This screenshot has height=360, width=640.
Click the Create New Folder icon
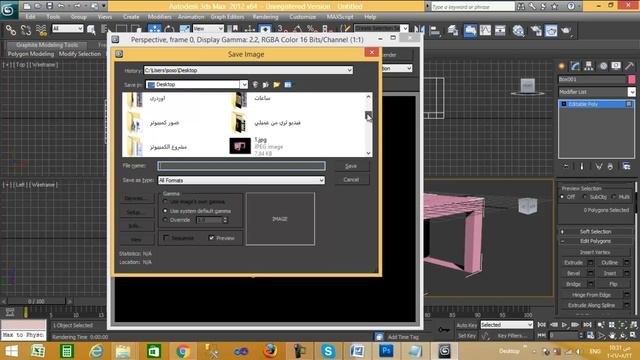277,84
